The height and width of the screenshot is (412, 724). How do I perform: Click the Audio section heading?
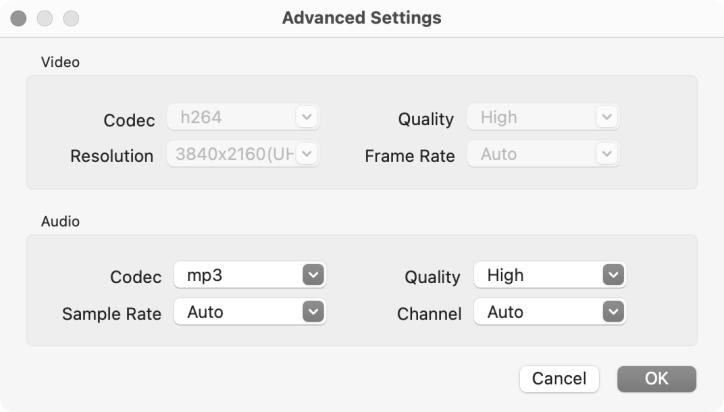(60, 222)
